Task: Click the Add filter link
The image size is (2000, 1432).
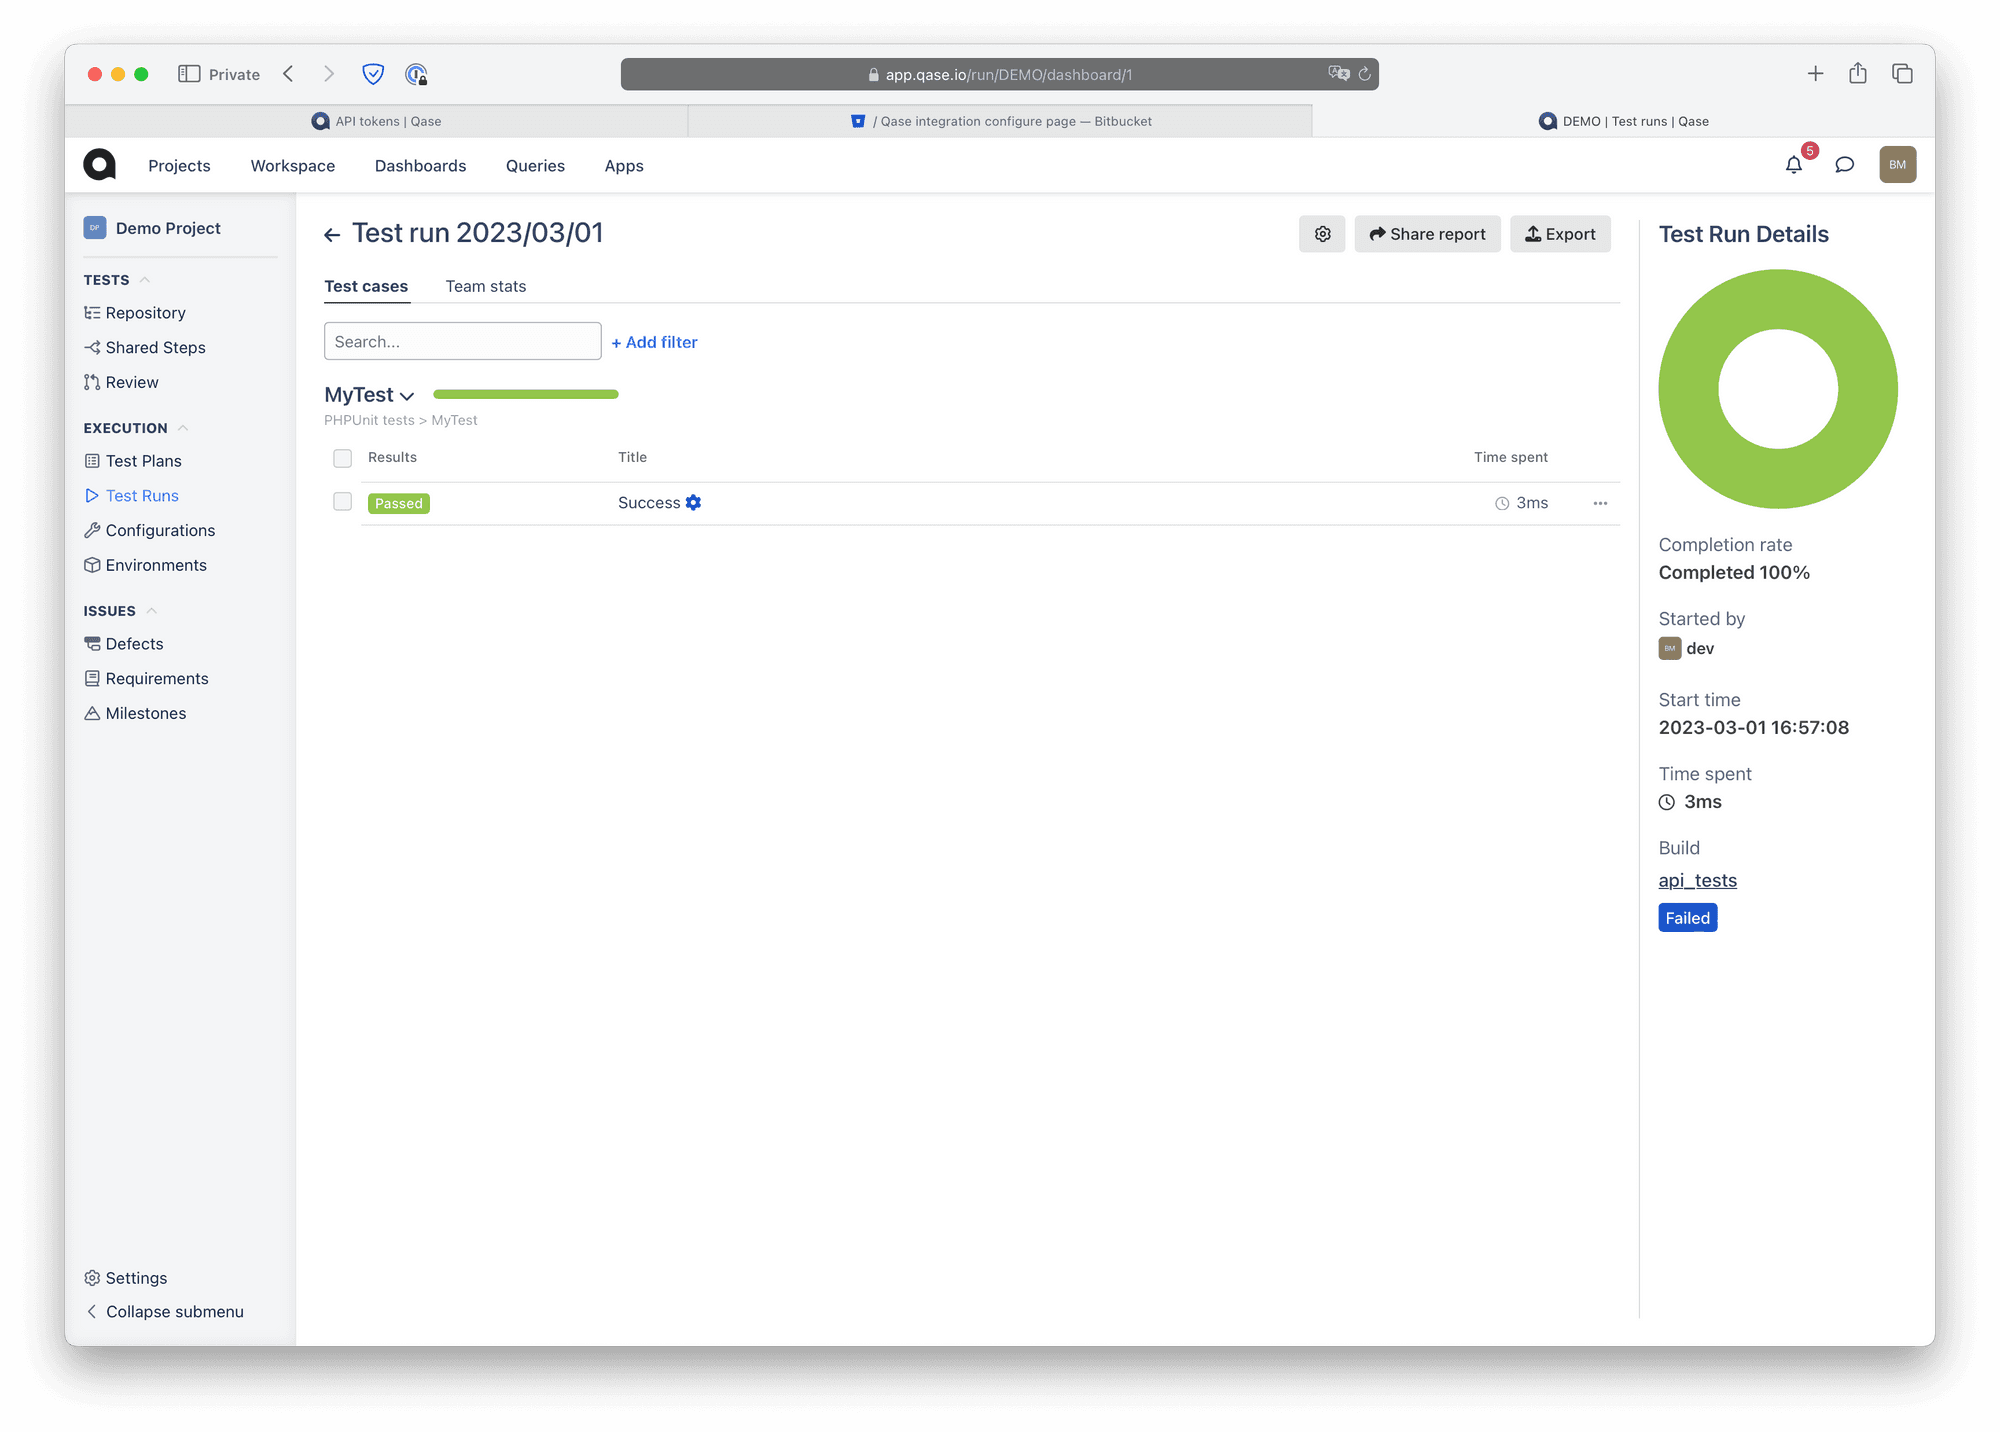Action: (x=655, y=342)
